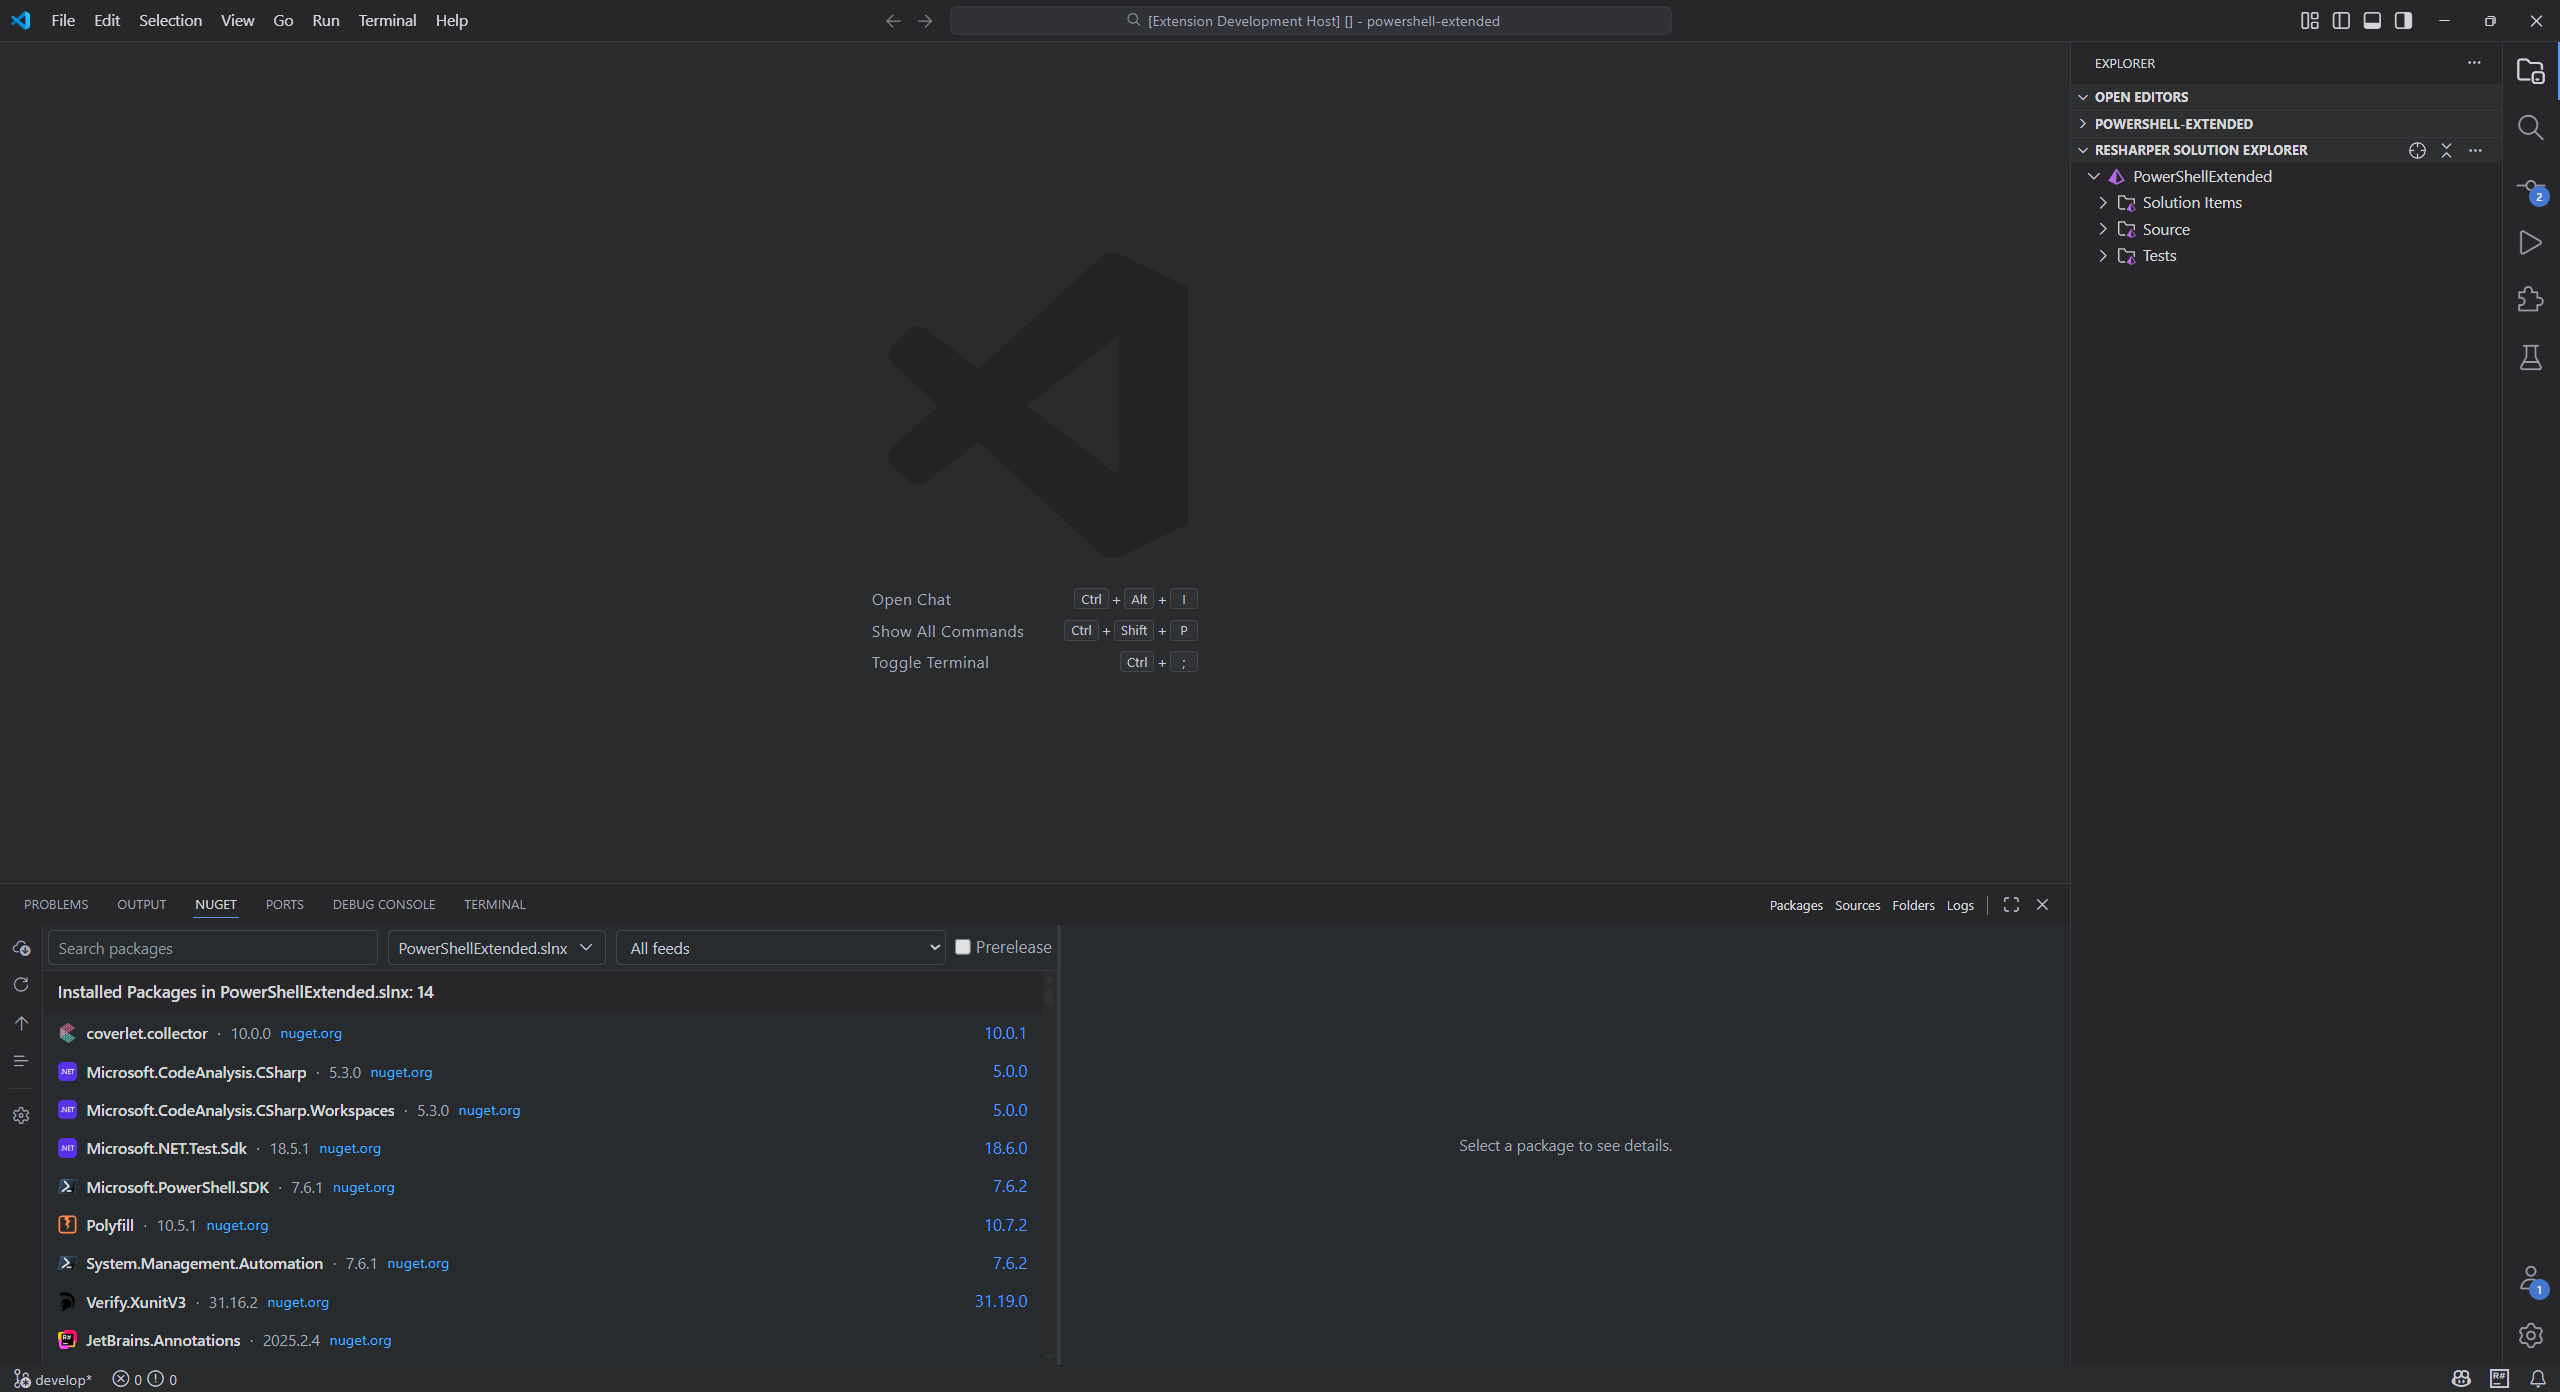Click the NuGet cloud download icon

(21, 948)
